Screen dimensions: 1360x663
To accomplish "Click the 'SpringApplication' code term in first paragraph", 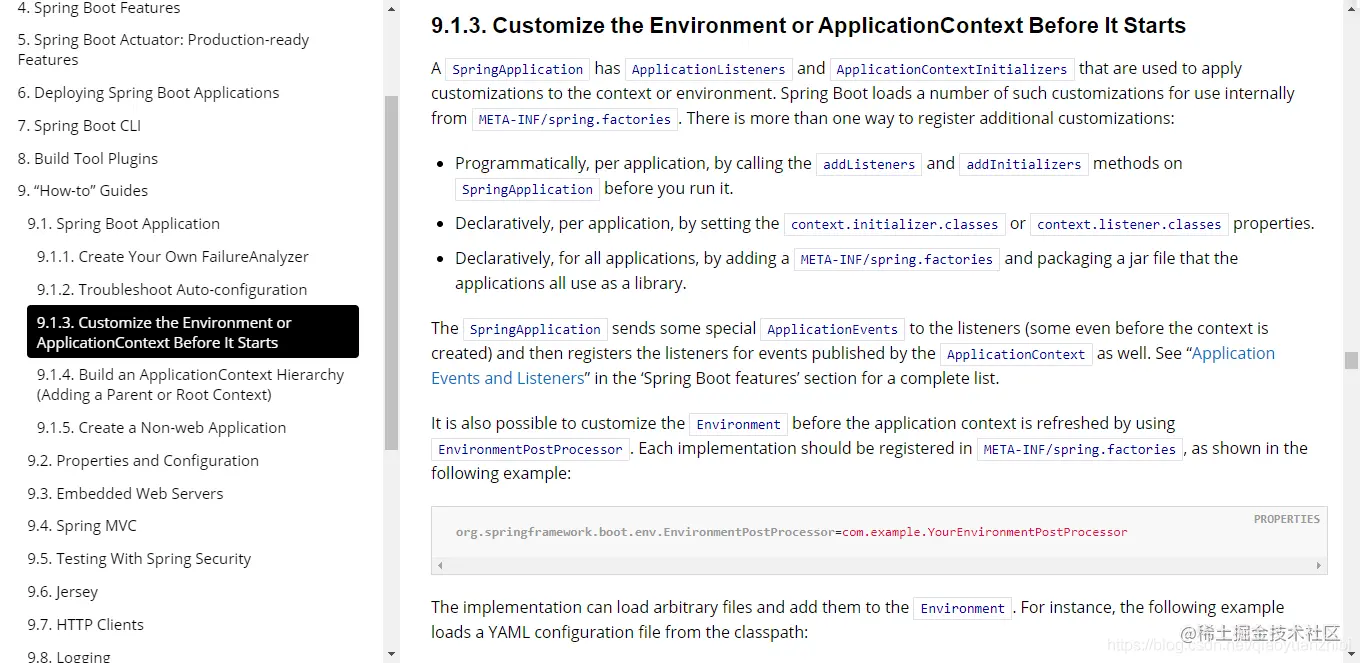I will 517,70.
